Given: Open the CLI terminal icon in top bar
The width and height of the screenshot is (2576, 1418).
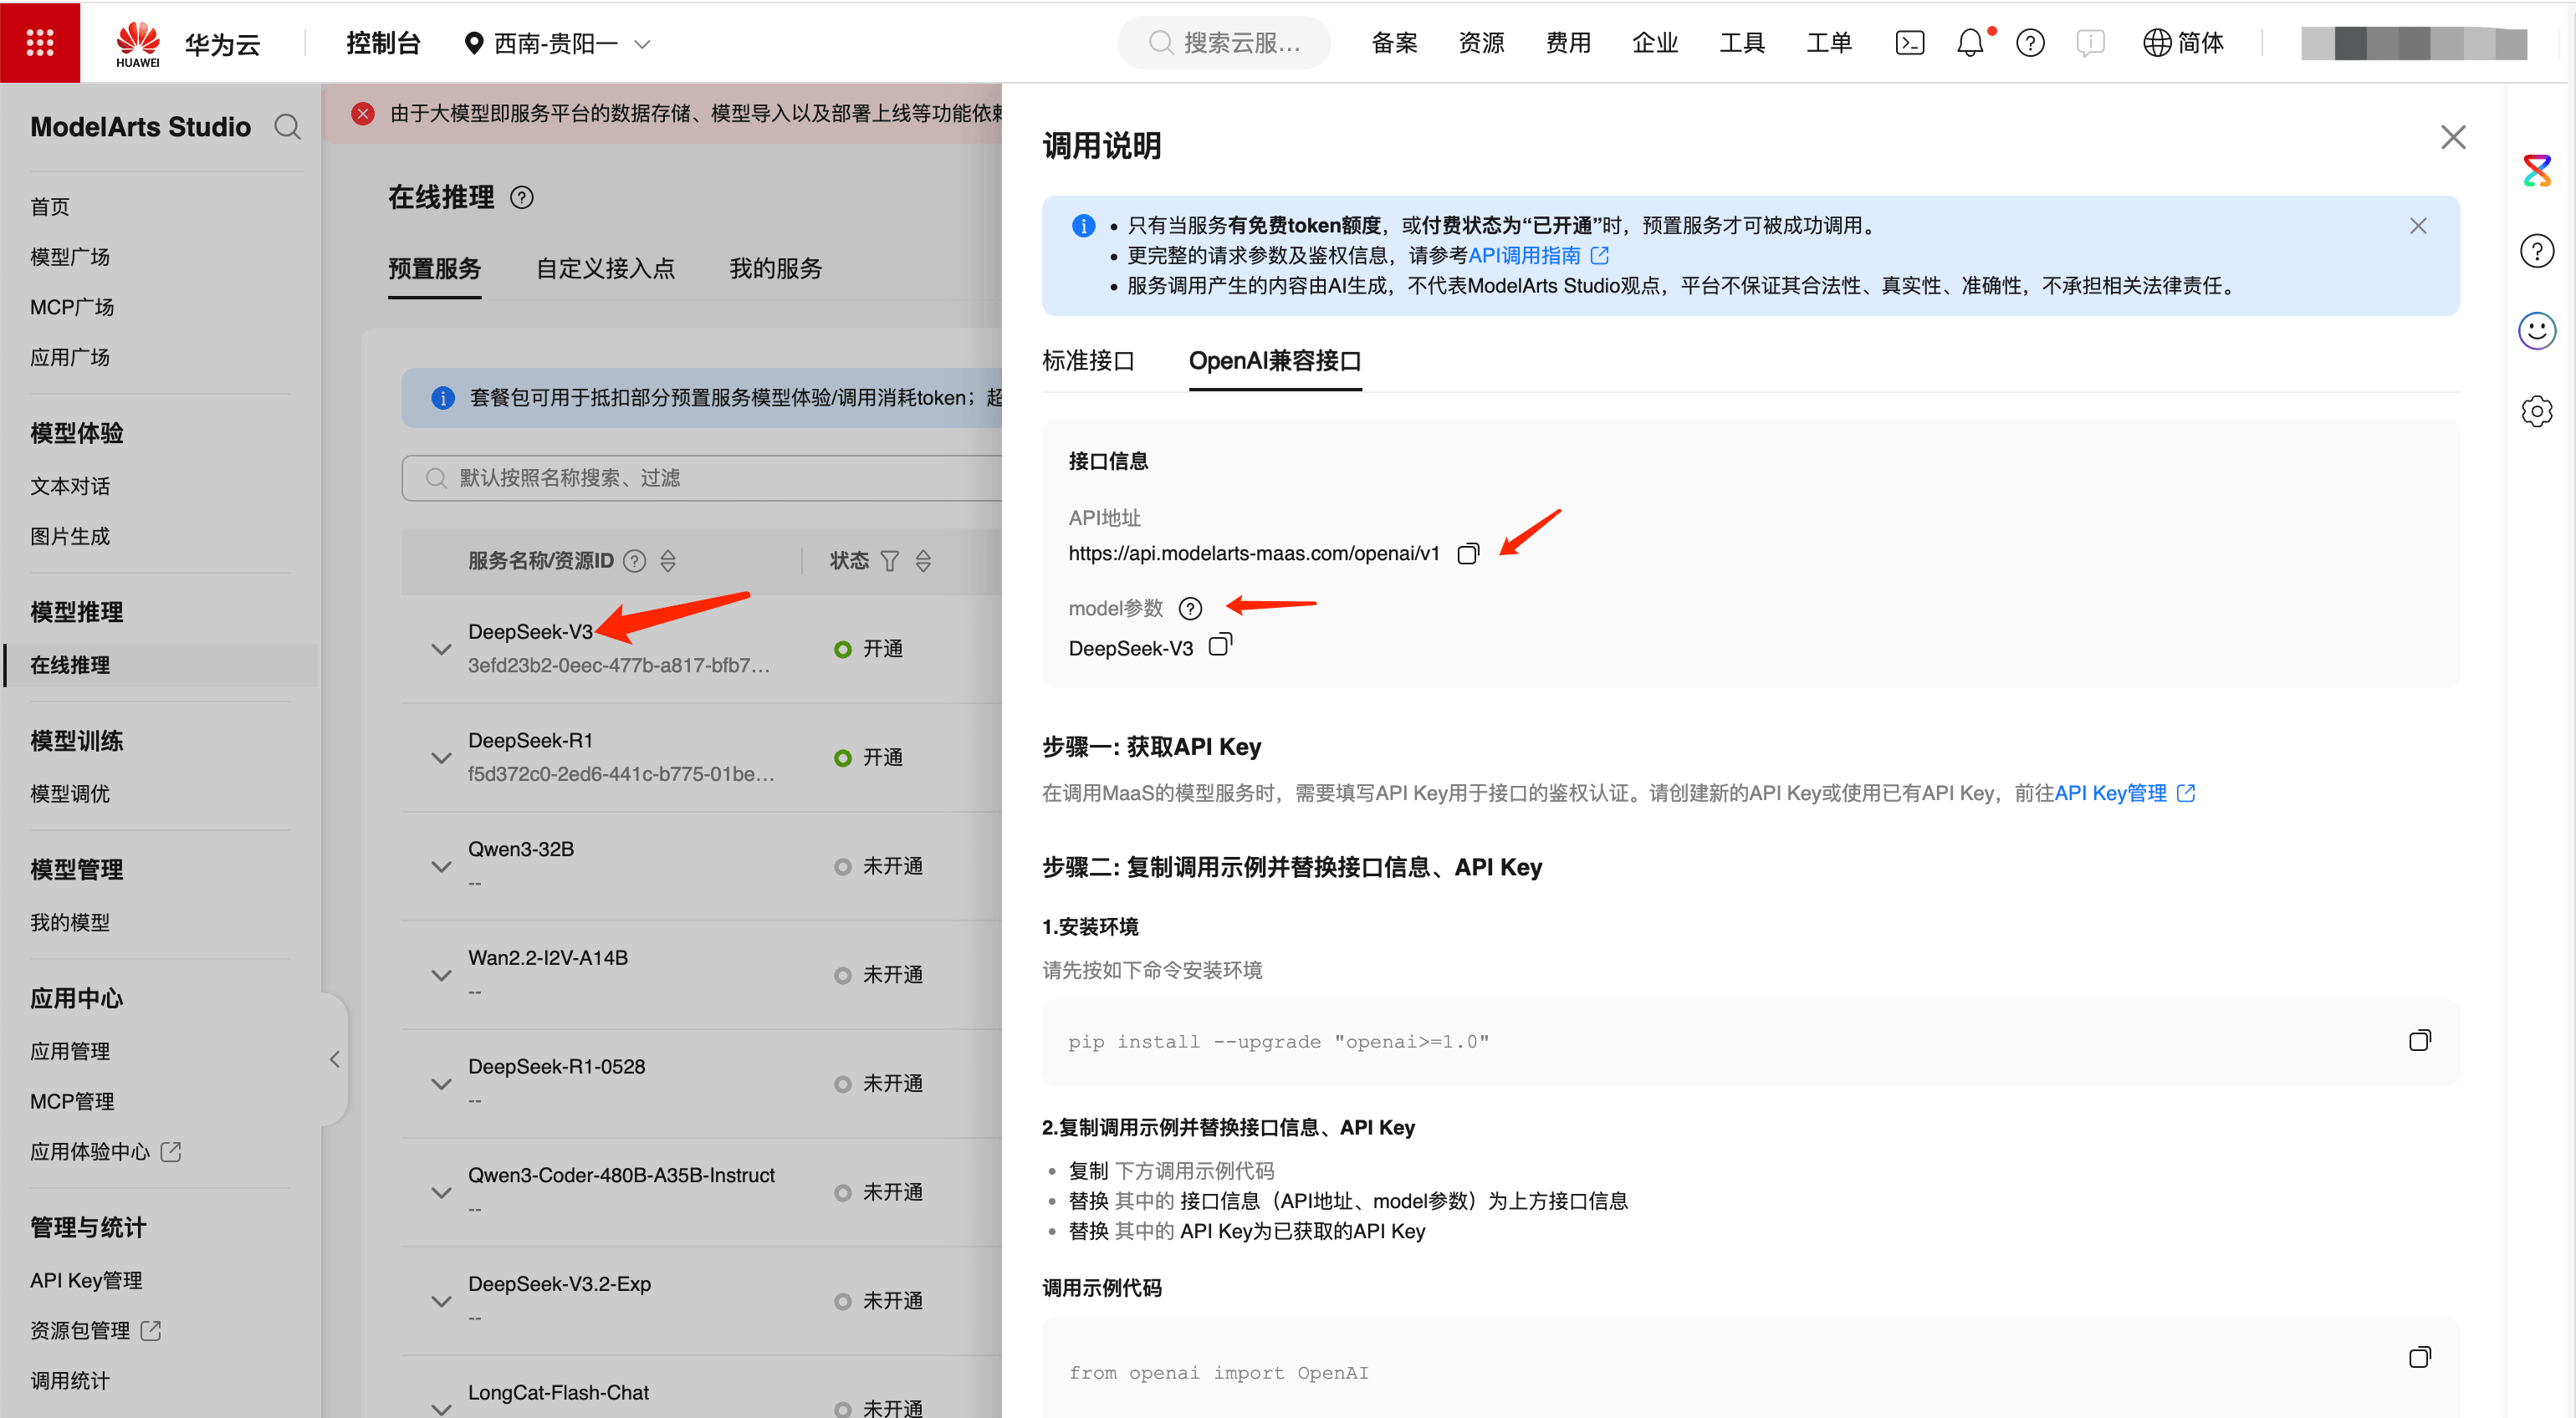Looking at the screenshot, I should coord(1910,42).
